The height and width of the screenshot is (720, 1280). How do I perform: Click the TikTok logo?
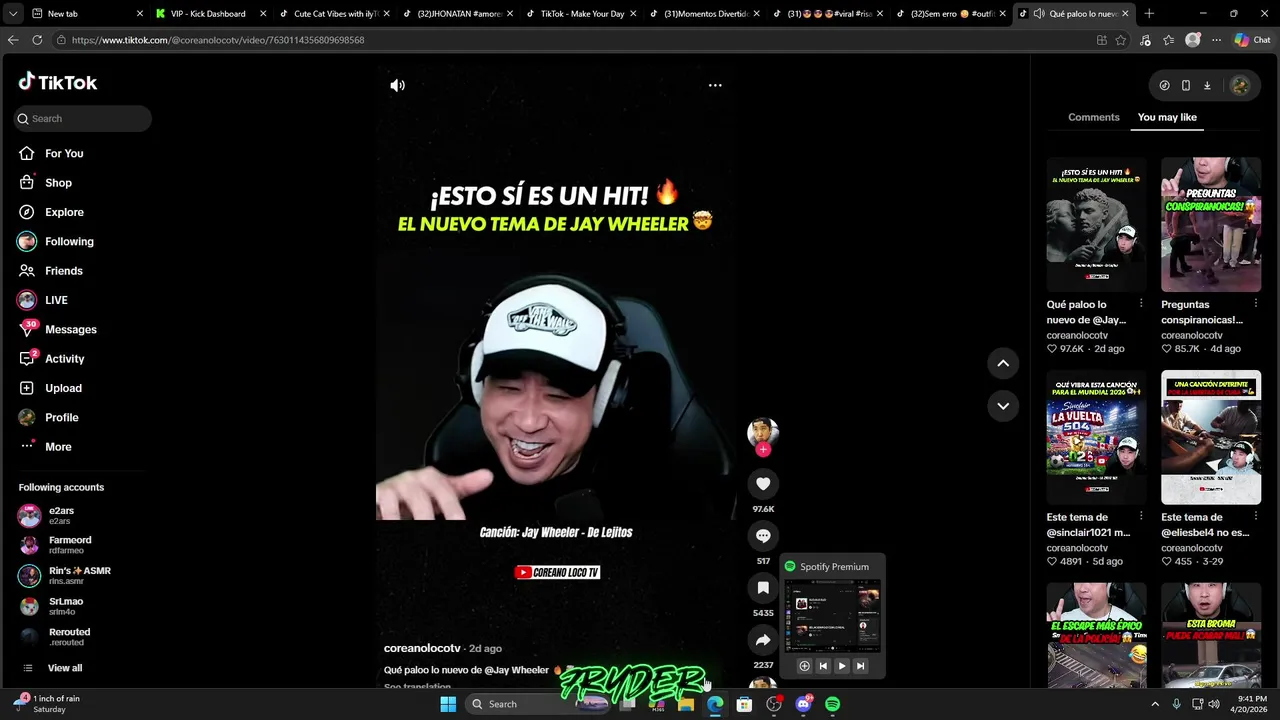(x=58, y=82)
